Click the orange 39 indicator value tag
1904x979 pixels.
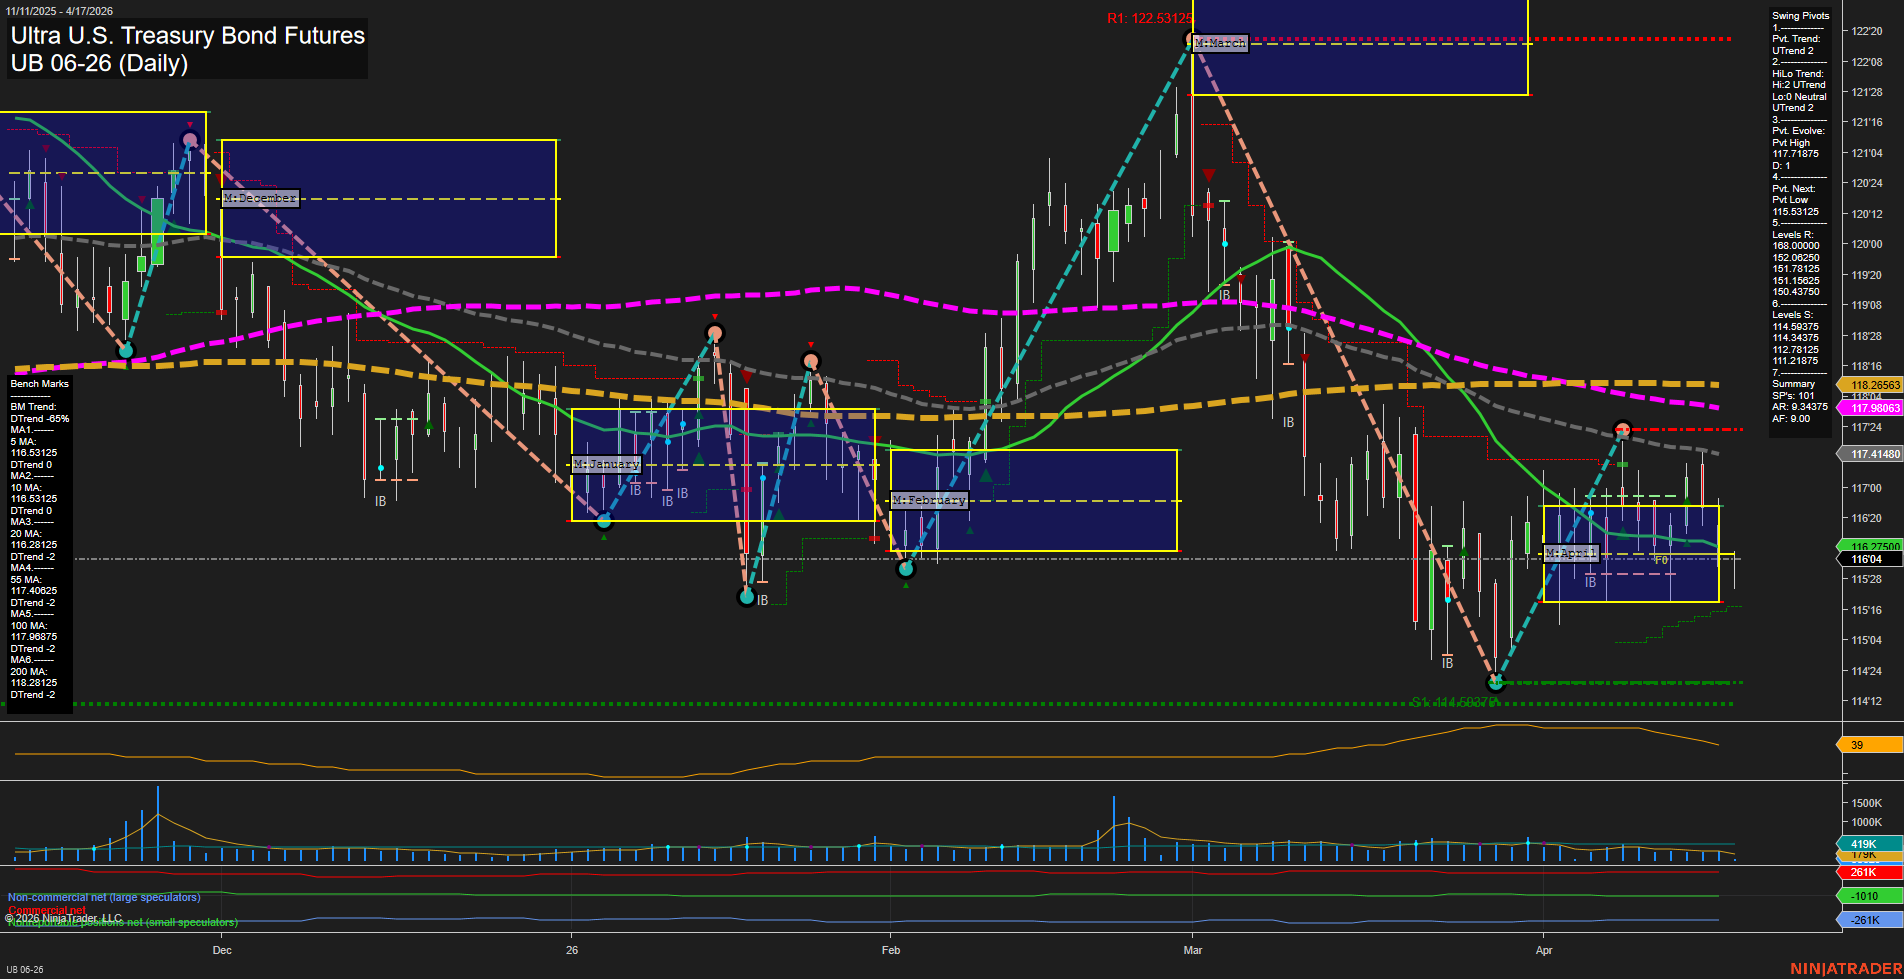pyautogui.click(x=1868, y=745)
